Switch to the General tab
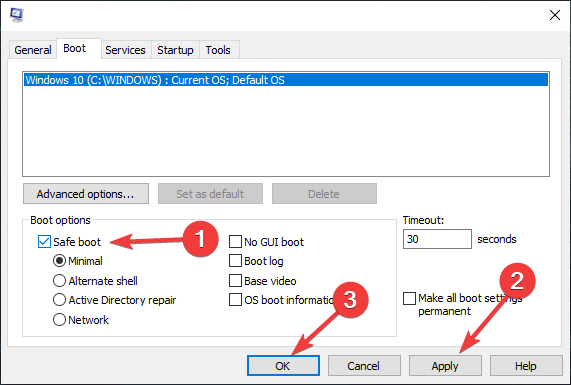The width and height of the screenshot is (571, 385). click(x=33, y=50)
